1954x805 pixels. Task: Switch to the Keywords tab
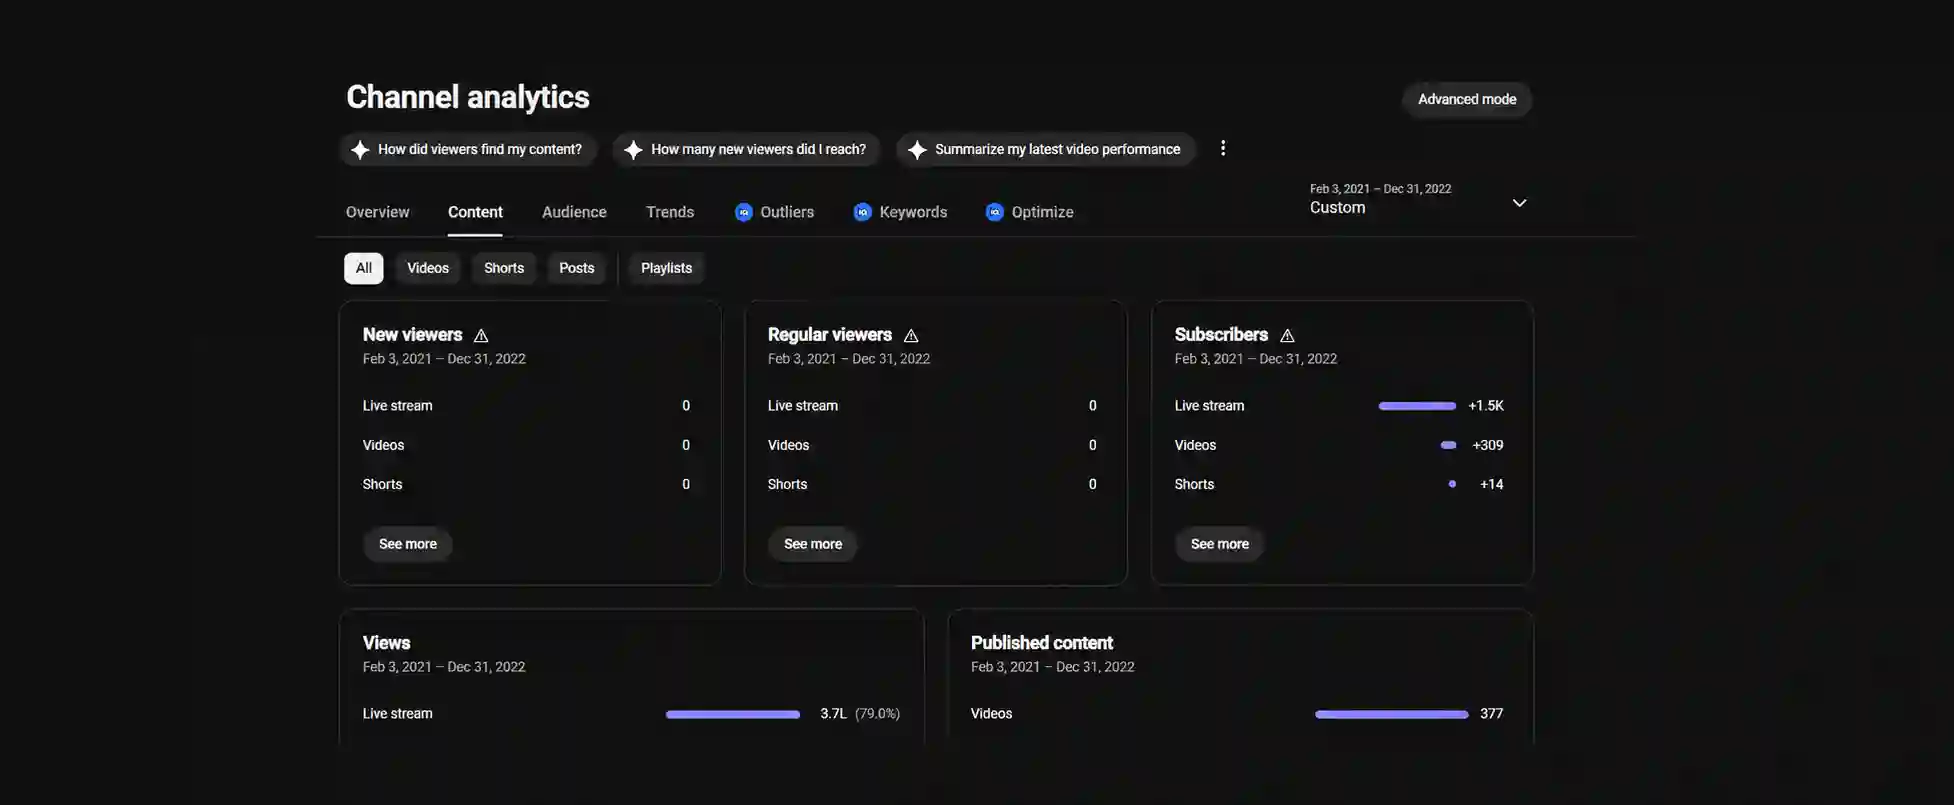[900, 212]
